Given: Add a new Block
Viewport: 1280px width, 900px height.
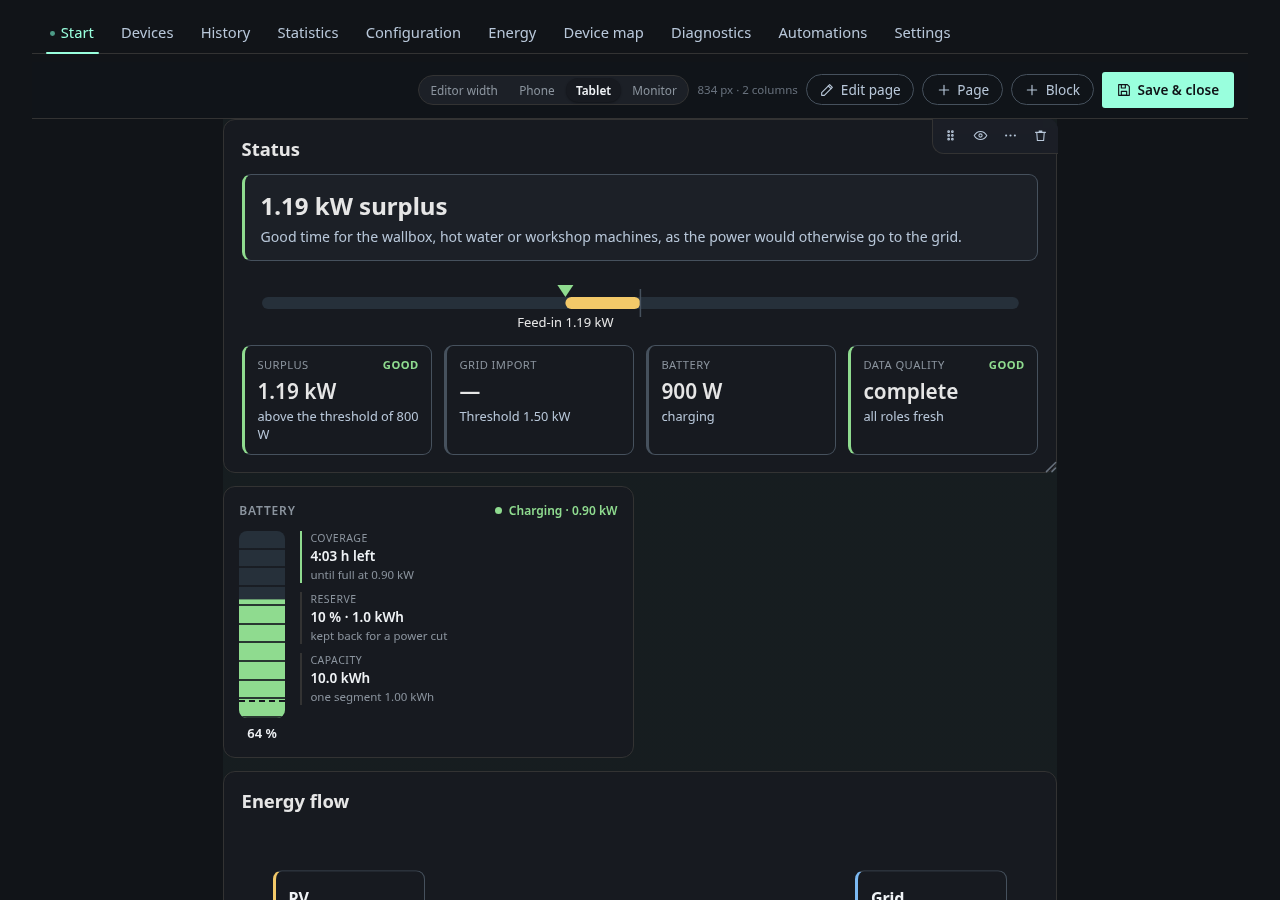Looking at the screenshot, I should tap(1052, 90).
